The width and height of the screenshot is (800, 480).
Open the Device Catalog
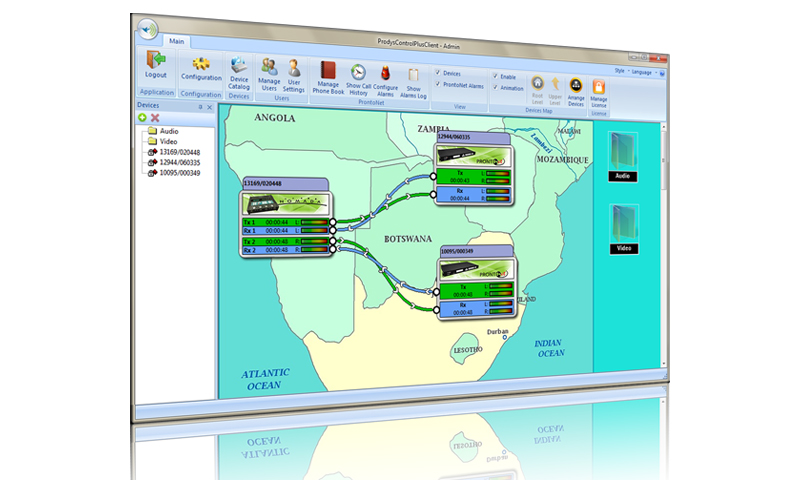239,70
